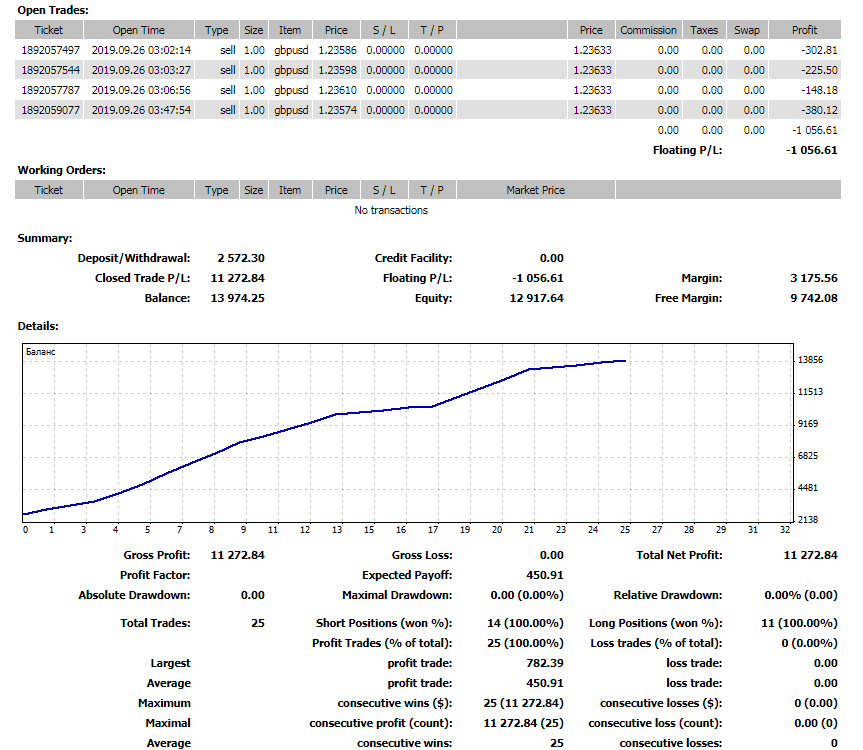863x750 pixels.
Task: Click ticket number 1892057497
Action: [x=49, y=50]
